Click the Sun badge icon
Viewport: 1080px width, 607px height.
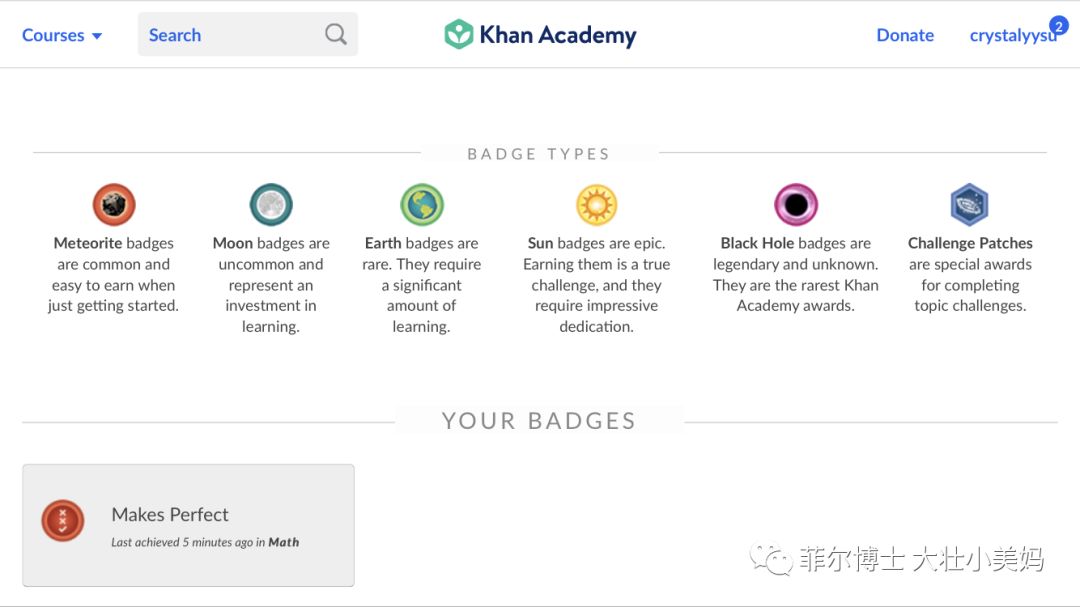pos(596,205)
